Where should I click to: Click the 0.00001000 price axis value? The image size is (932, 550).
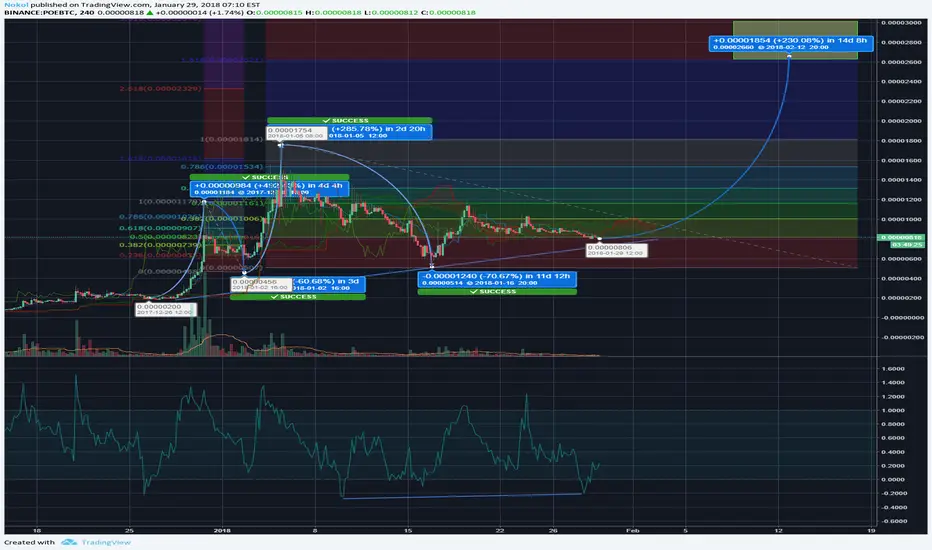pyautogui.click(x=902, y=219)
